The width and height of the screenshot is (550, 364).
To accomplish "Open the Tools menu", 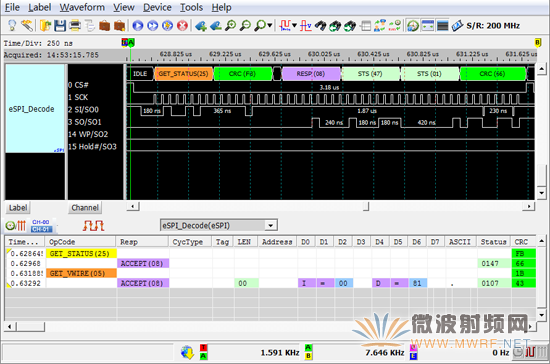I will pyautogui.click(x=191, y=7).
